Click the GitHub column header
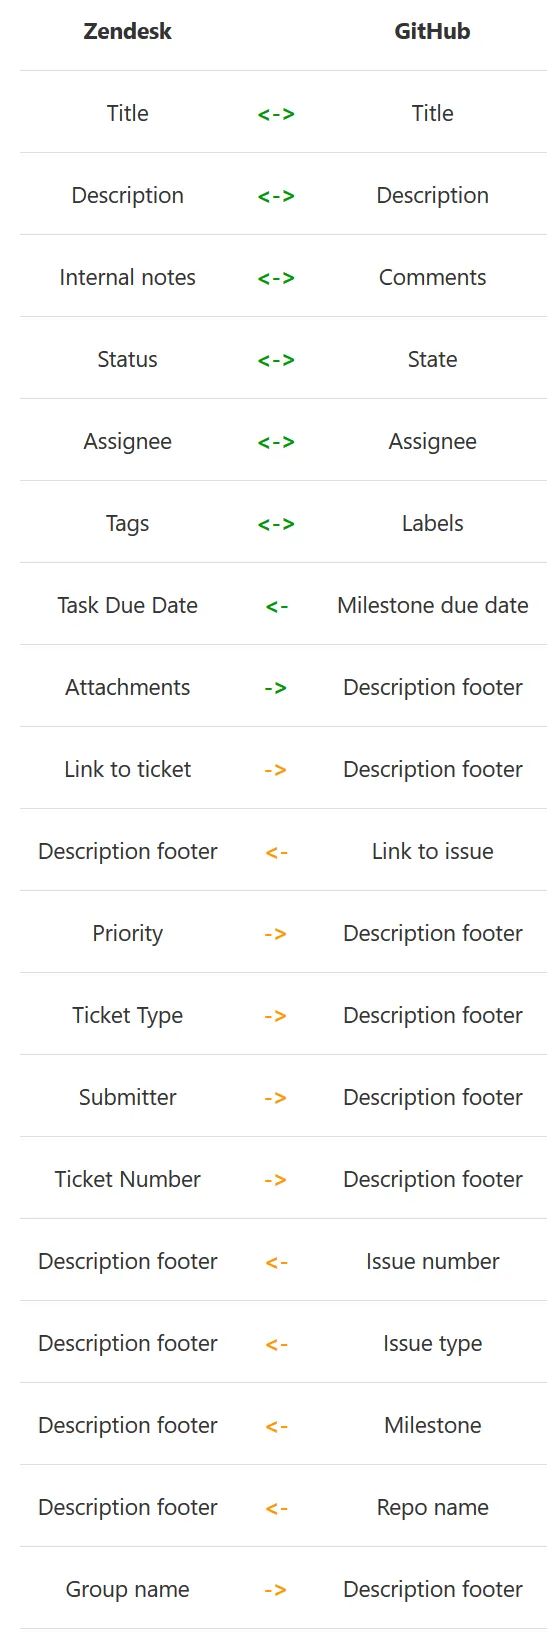 pyautogui.click(x=432, y=31)
